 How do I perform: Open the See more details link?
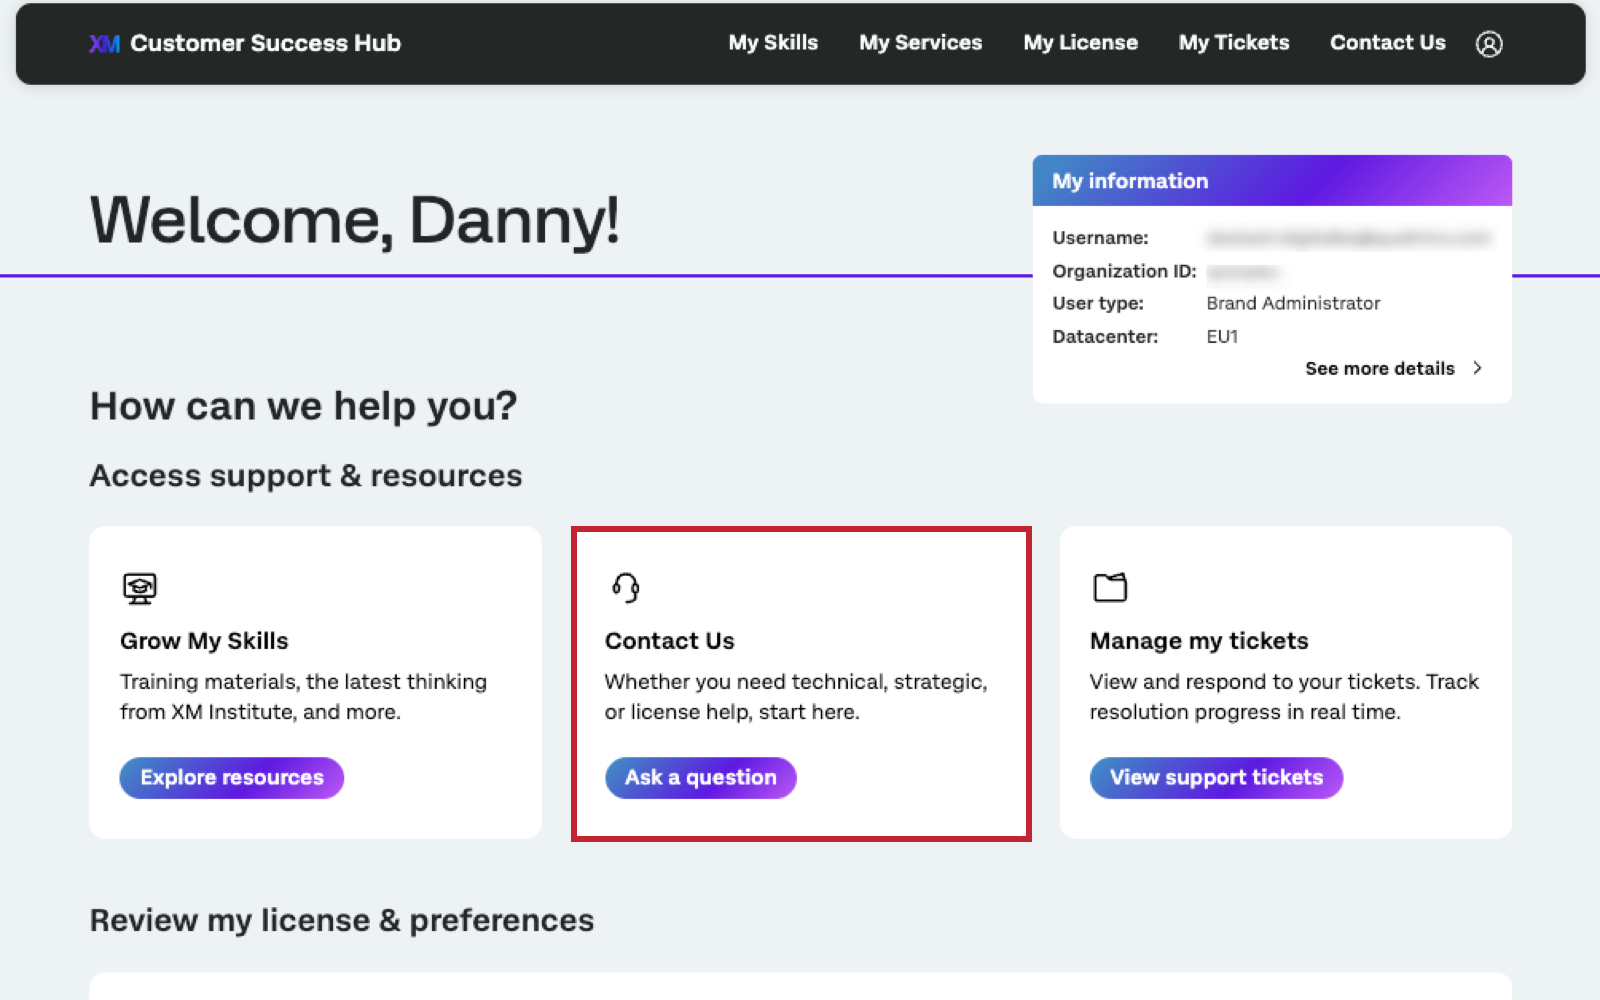[x=1380, y=369]
